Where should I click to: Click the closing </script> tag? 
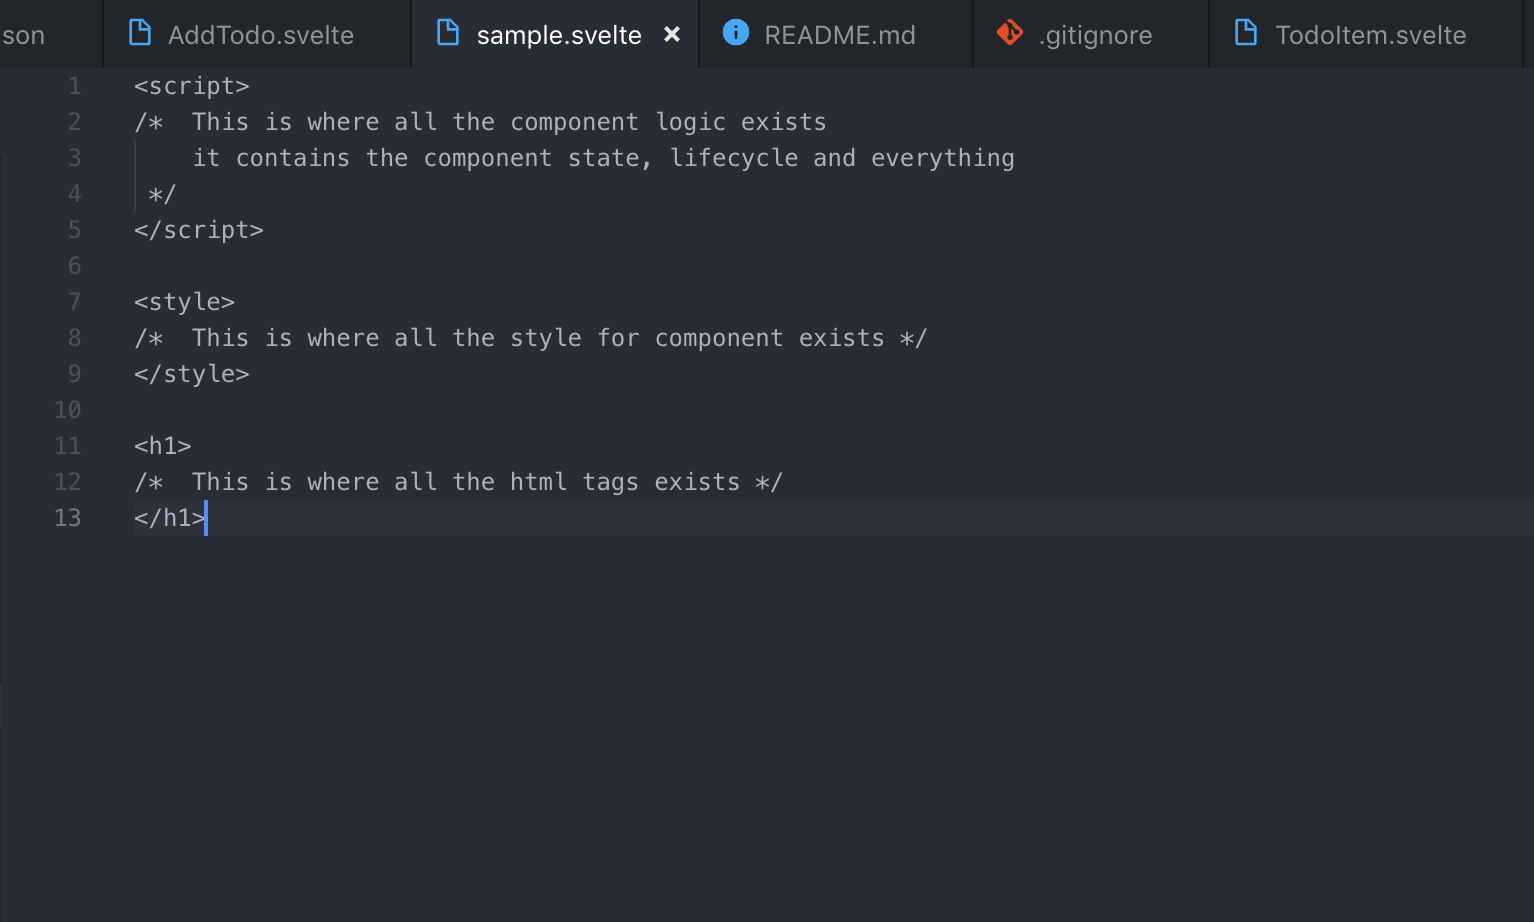pyautogui.click(x=198, y=230)
